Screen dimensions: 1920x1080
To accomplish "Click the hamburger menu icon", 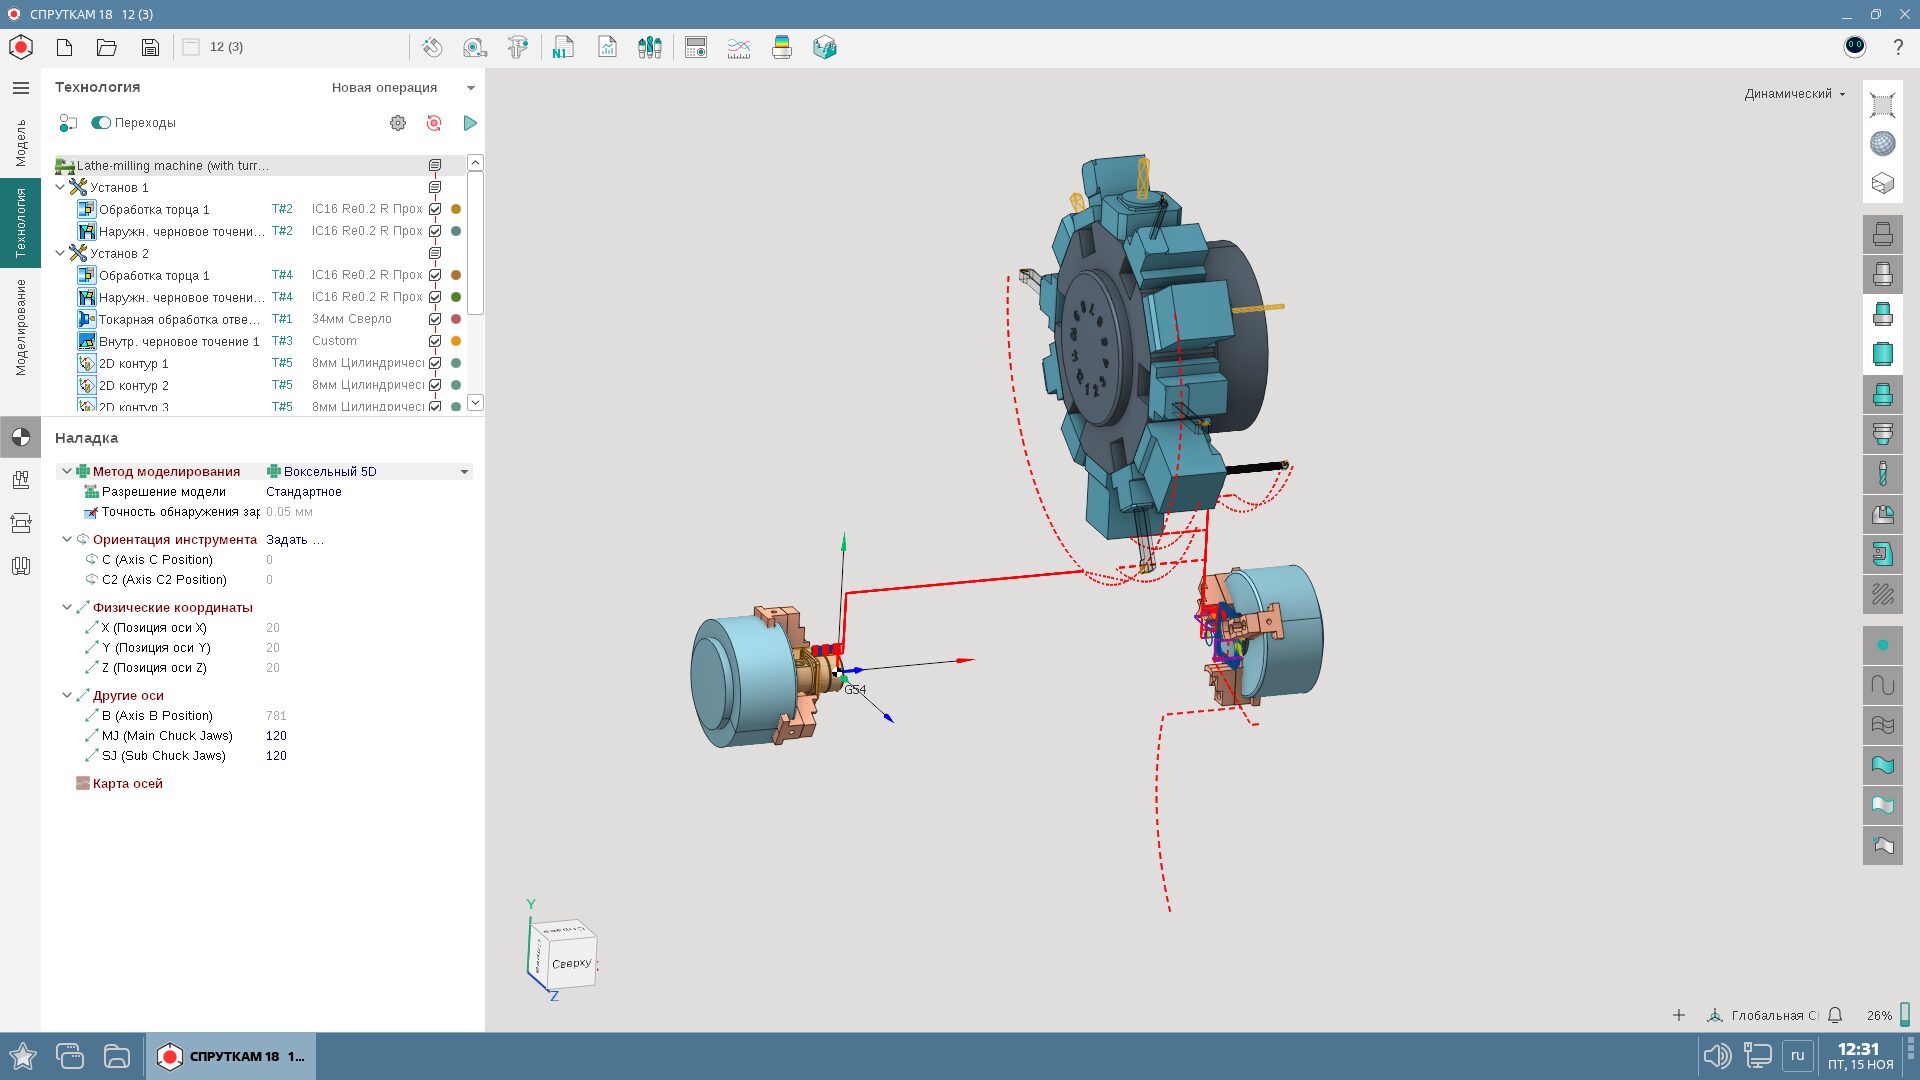I will pyautogui.click(x=21, y=88).
